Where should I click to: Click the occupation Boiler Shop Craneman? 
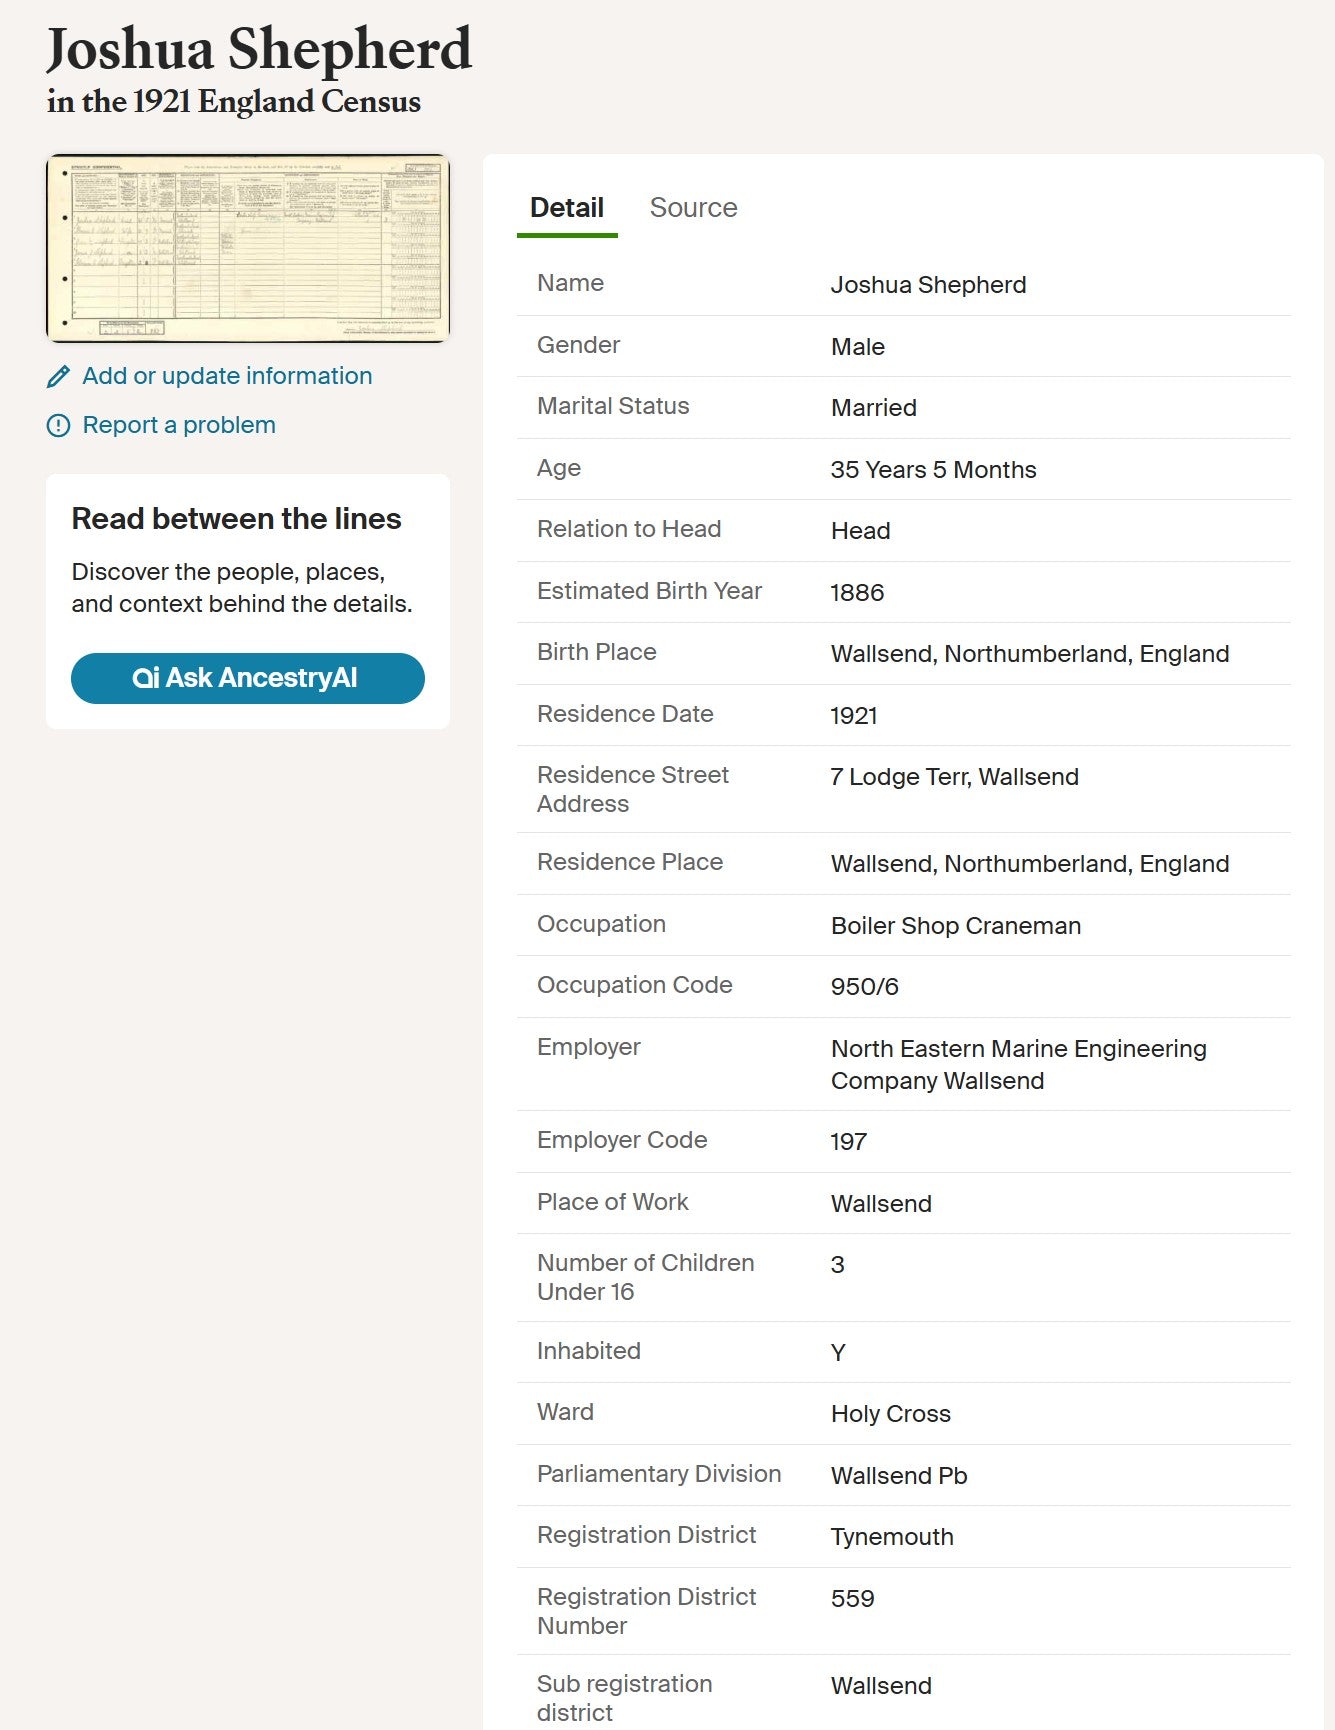(955, 926)
